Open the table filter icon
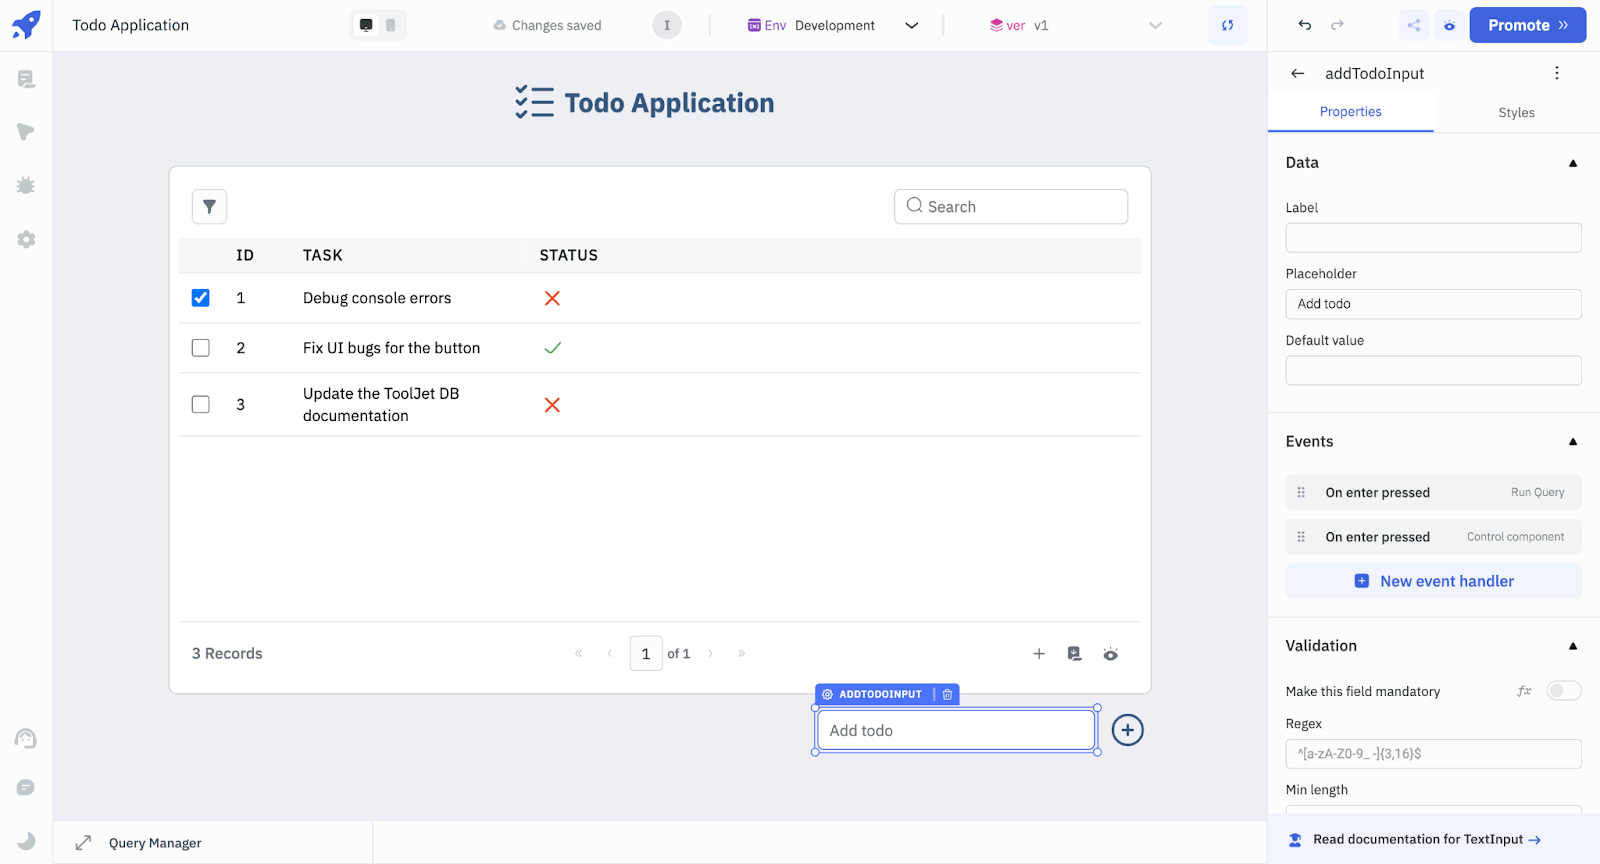Viewport: 1600px width, 864px height. coord(209,207)
